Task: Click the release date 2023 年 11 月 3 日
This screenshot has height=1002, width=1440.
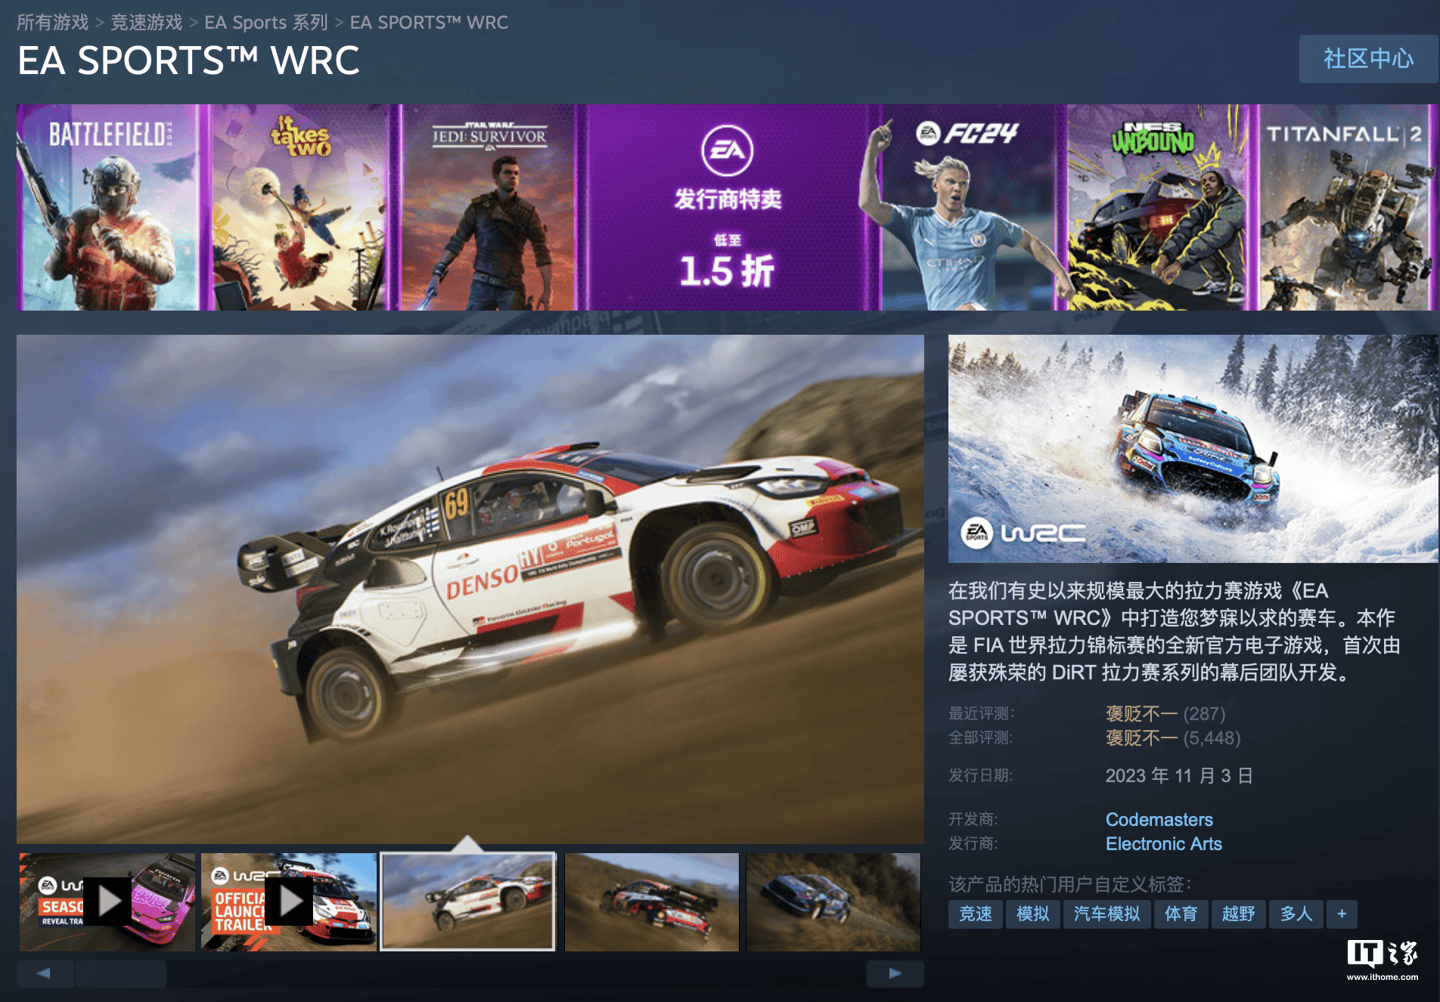Action: click(1179, 776)
